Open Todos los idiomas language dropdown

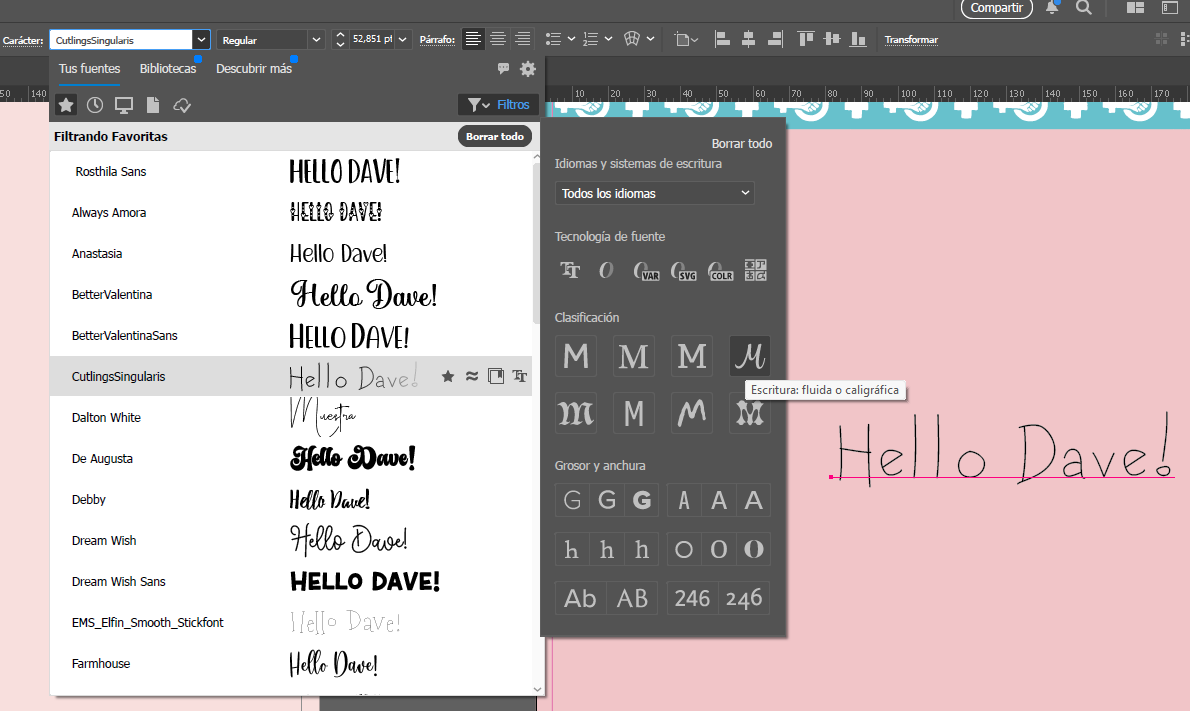pos(654,193)
